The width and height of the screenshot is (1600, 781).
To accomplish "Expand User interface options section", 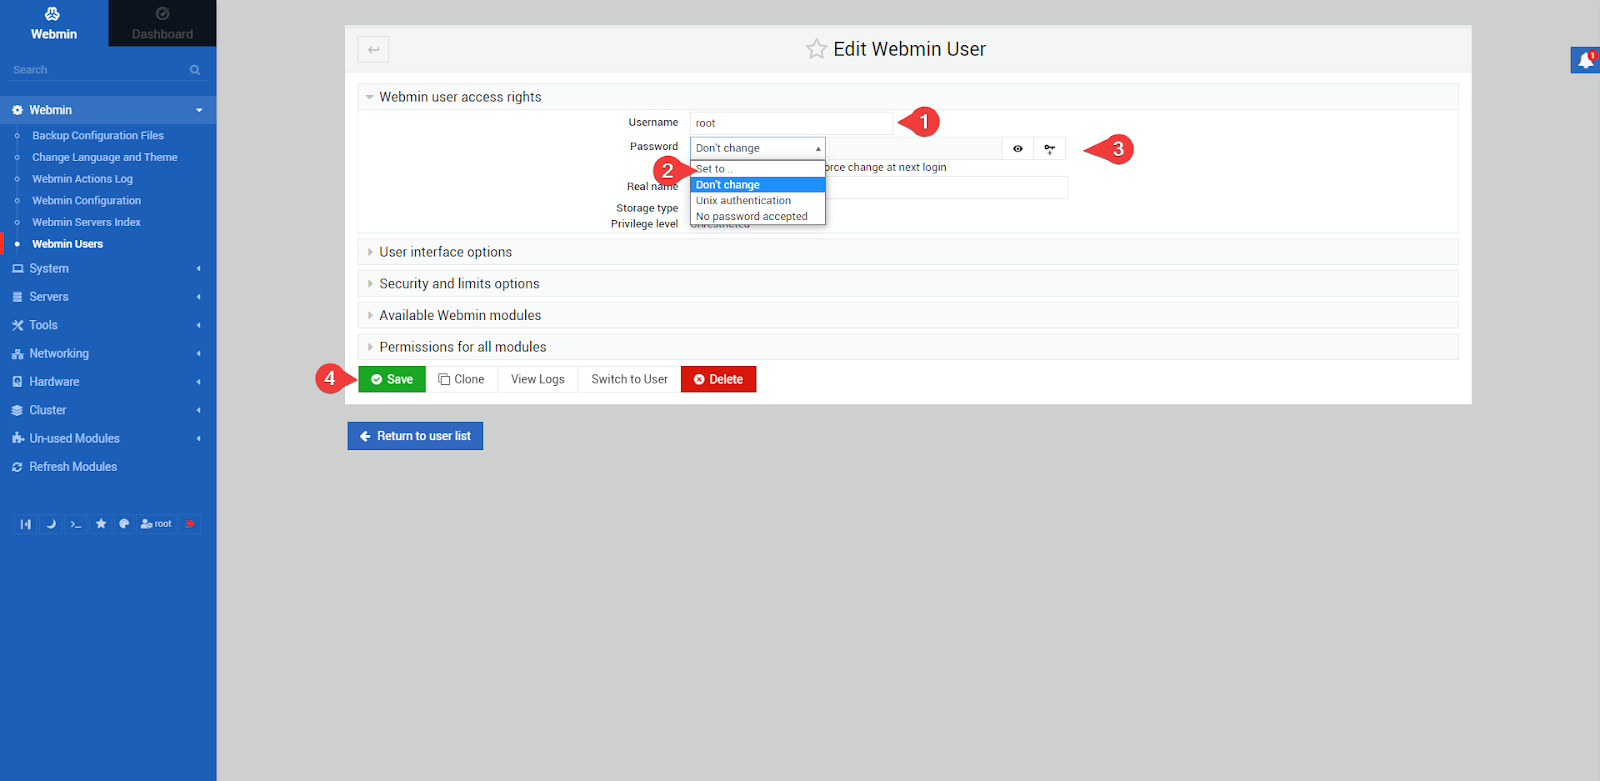I will click(x=908, y=252).
